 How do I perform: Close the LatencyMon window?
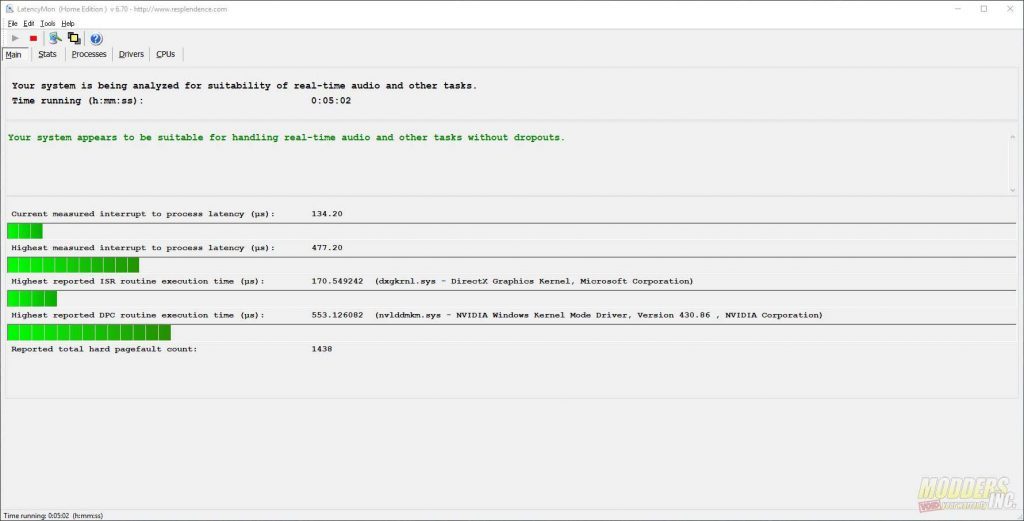pos(1009,9)
